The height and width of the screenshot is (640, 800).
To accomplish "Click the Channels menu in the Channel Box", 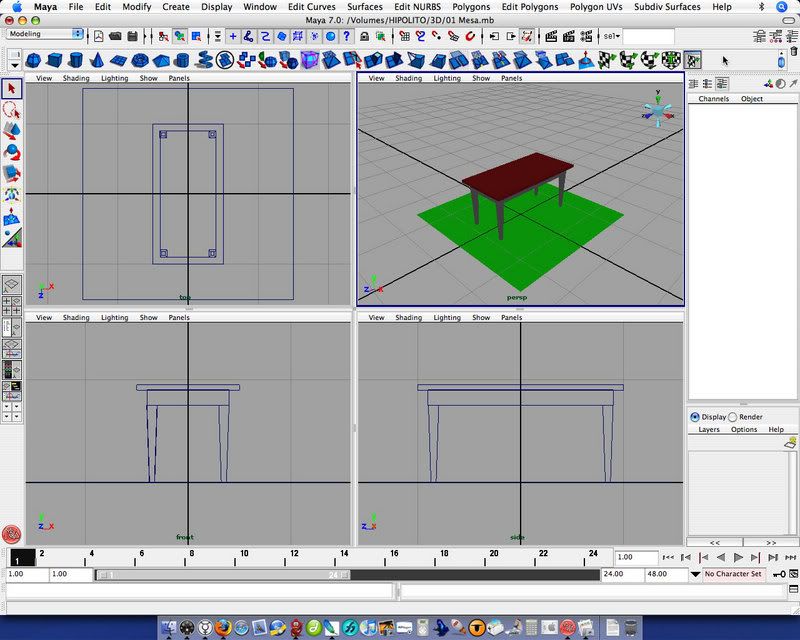I will (714, 99).
